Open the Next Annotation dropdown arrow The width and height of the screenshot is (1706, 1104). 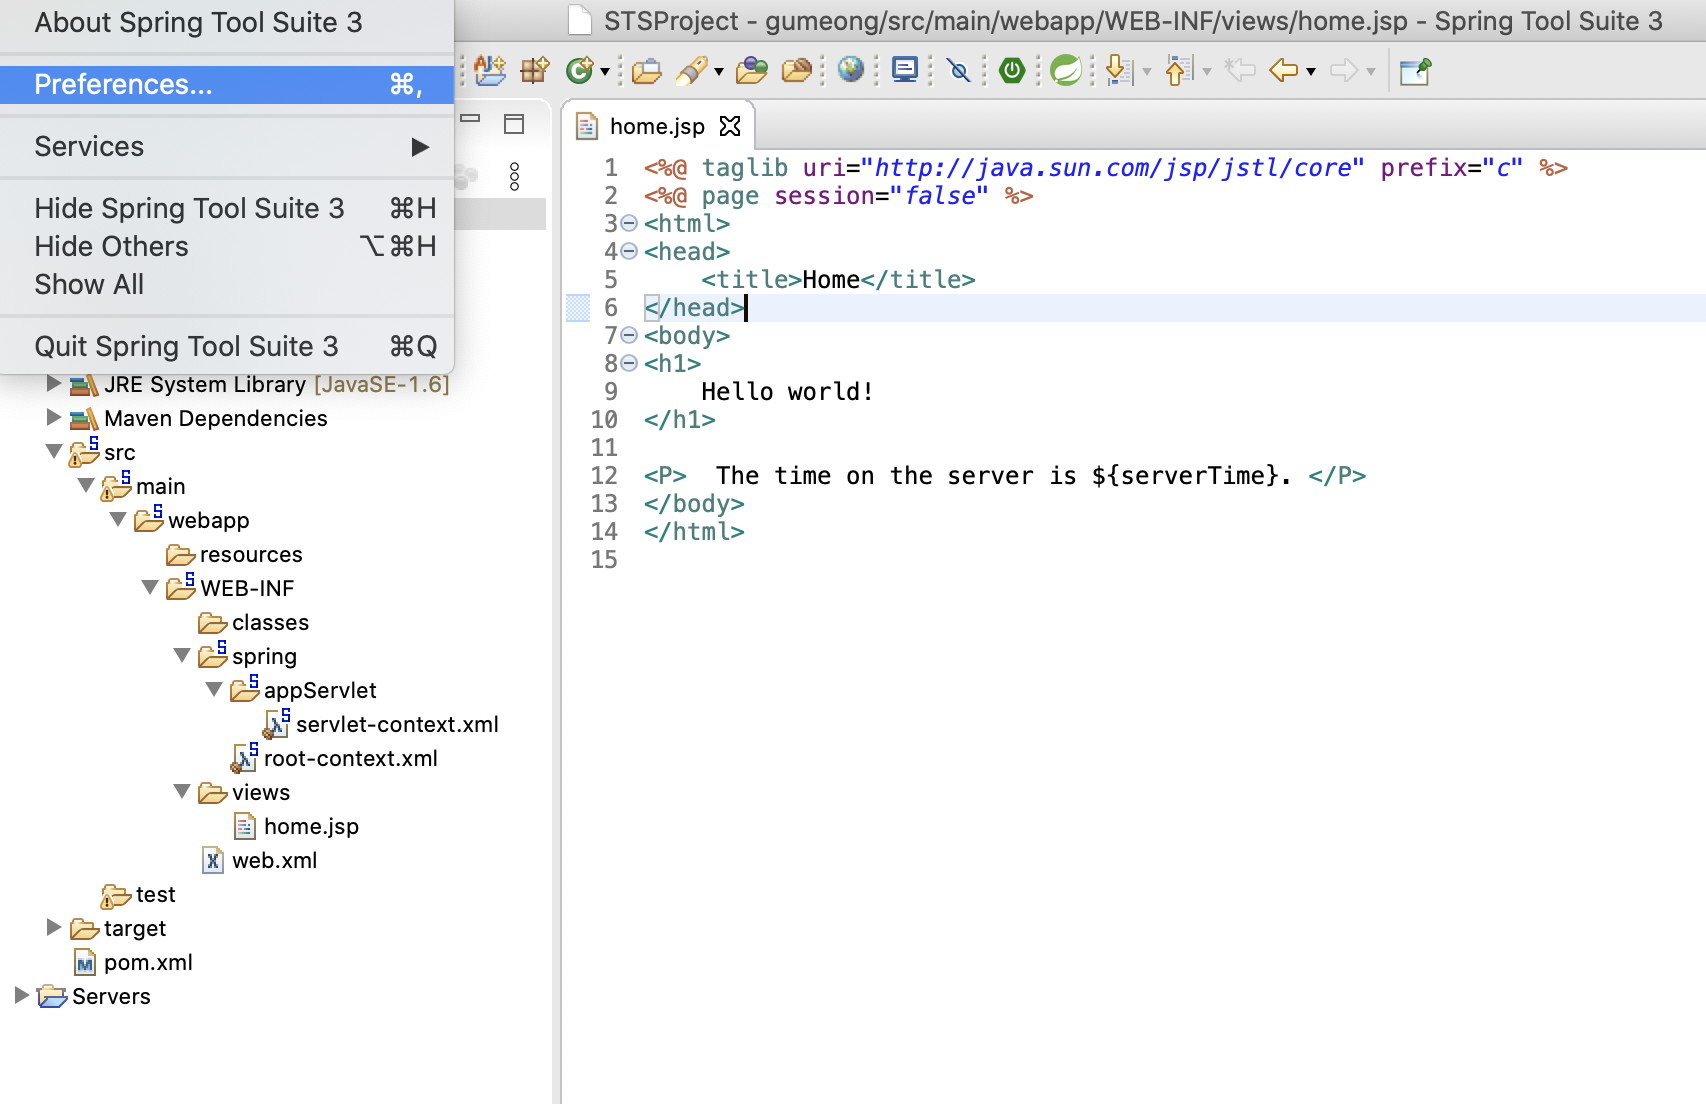click(x=1146, y=72)
